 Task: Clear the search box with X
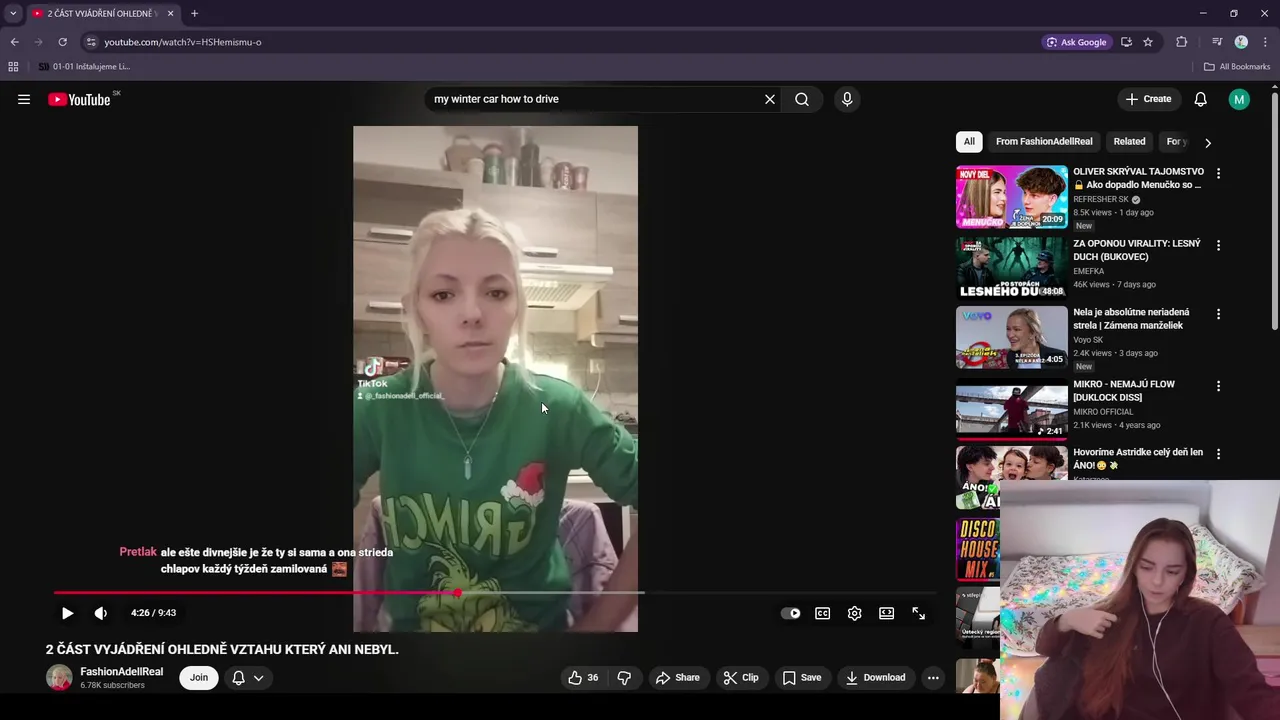[770, 99]
